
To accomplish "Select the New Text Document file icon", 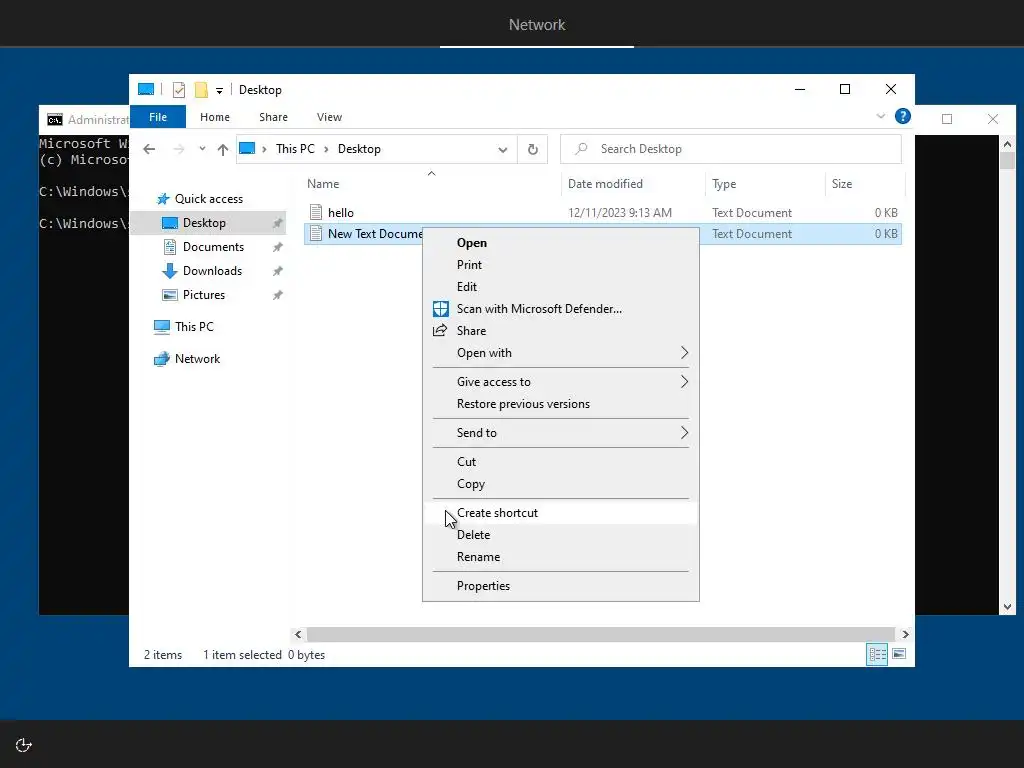I will click(x=316, y=233).
